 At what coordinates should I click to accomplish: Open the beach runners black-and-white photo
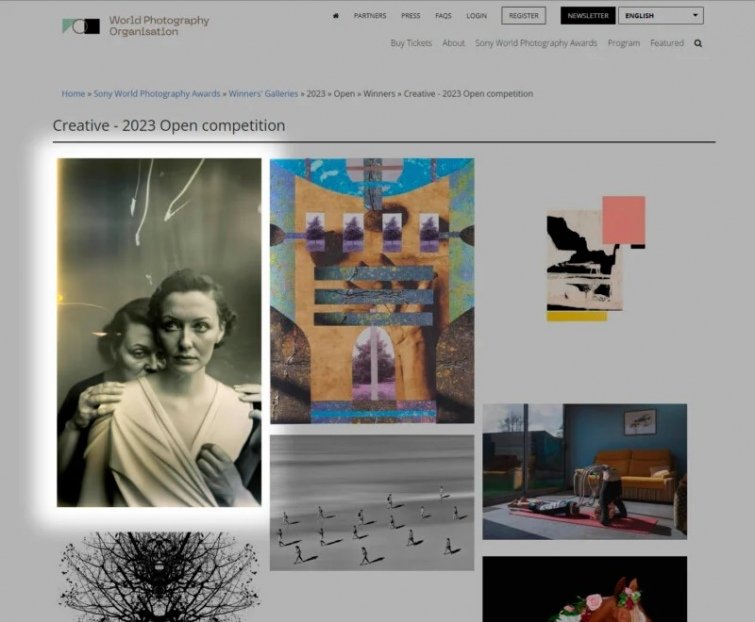(372, 502)
